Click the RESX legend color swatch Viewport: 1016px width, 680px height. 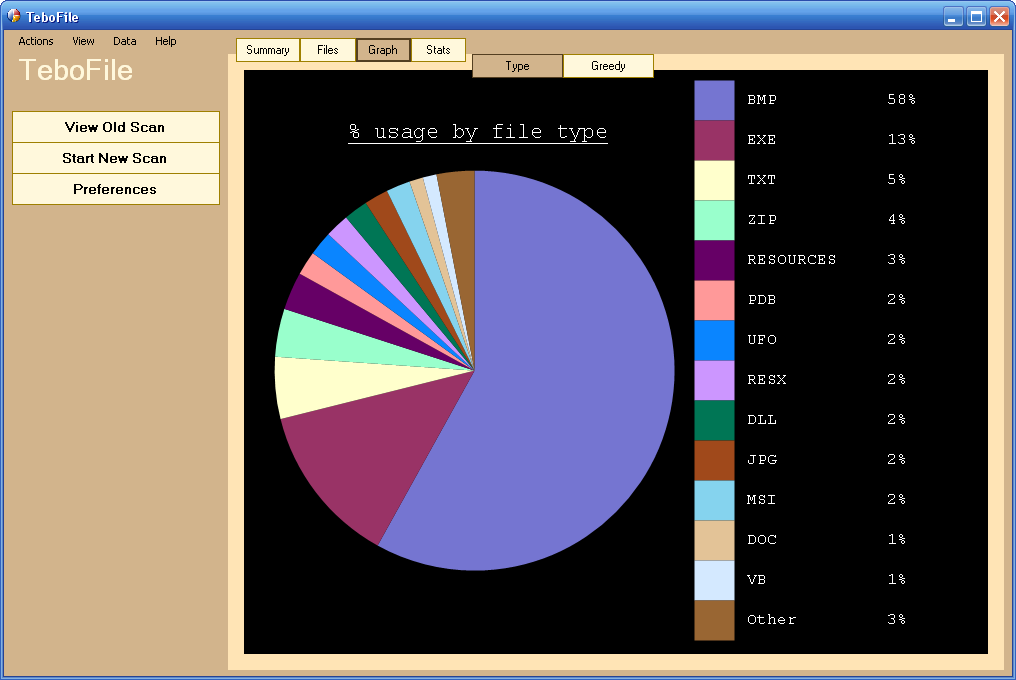pos(714,380)
